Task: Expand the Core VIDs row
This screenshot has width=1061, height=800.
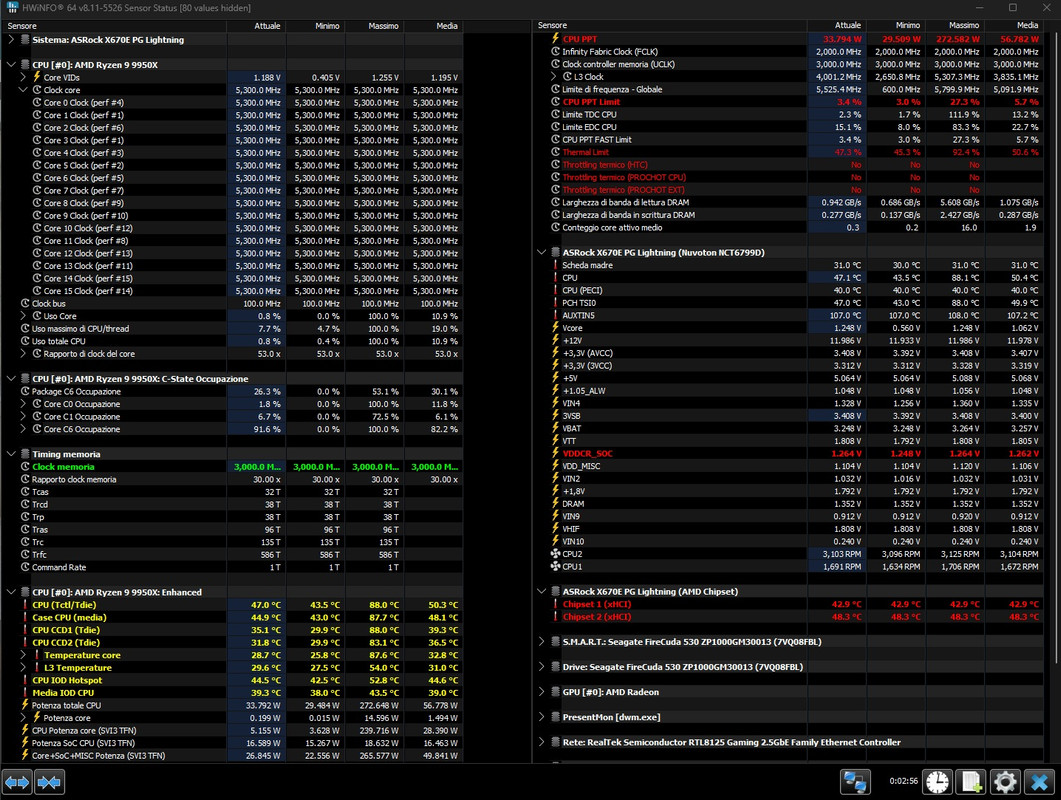Action: point(23,77)
